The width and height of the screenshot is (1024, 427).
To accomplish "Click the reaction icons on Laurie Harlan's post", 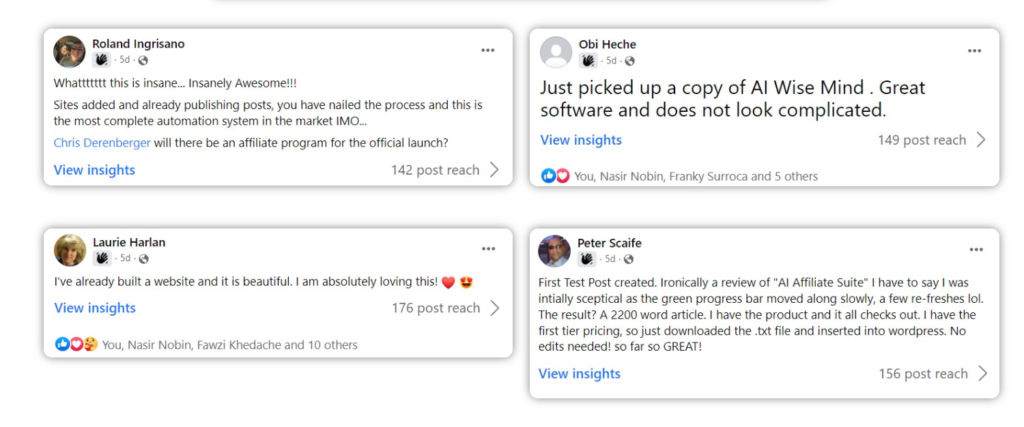I will click(76, 344).
